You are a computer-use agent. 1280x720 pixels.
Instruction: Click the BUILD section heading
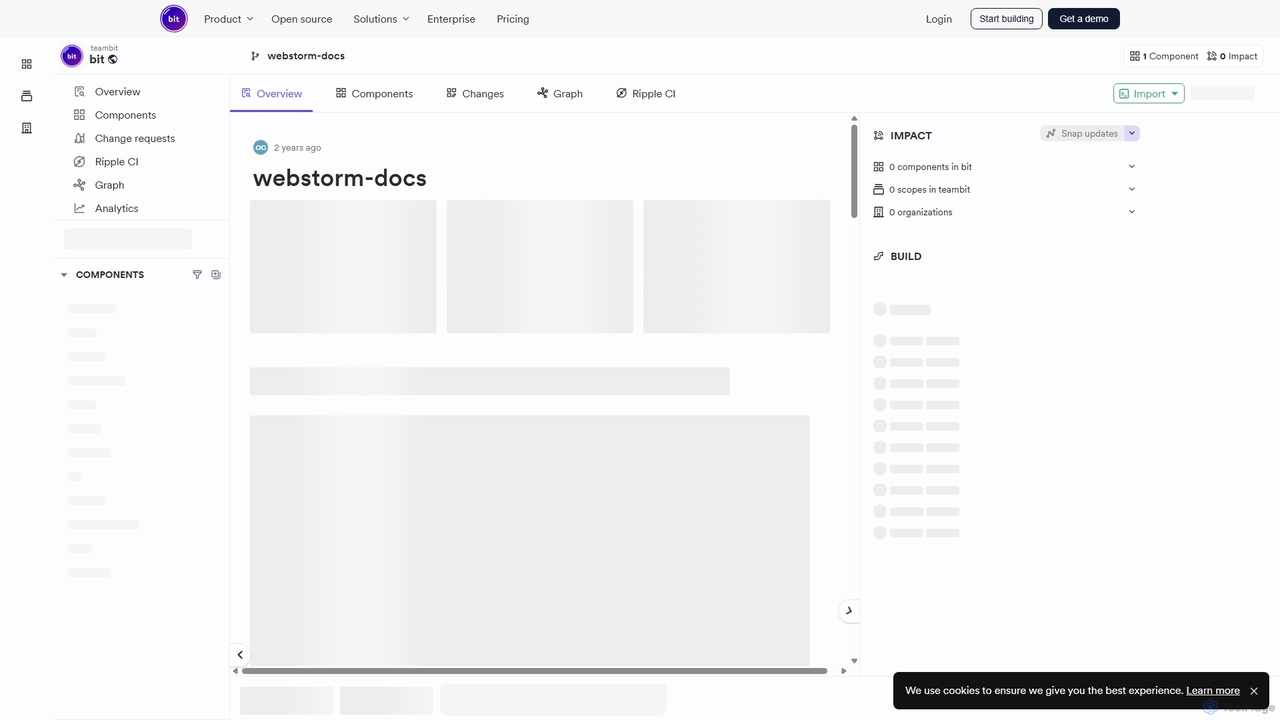[906, 257]
